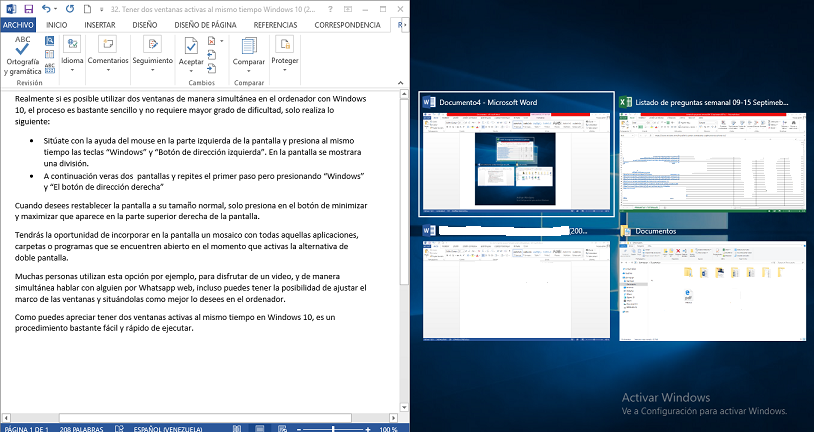Click the horizontal scrollbar left arrow

point(5,417)
